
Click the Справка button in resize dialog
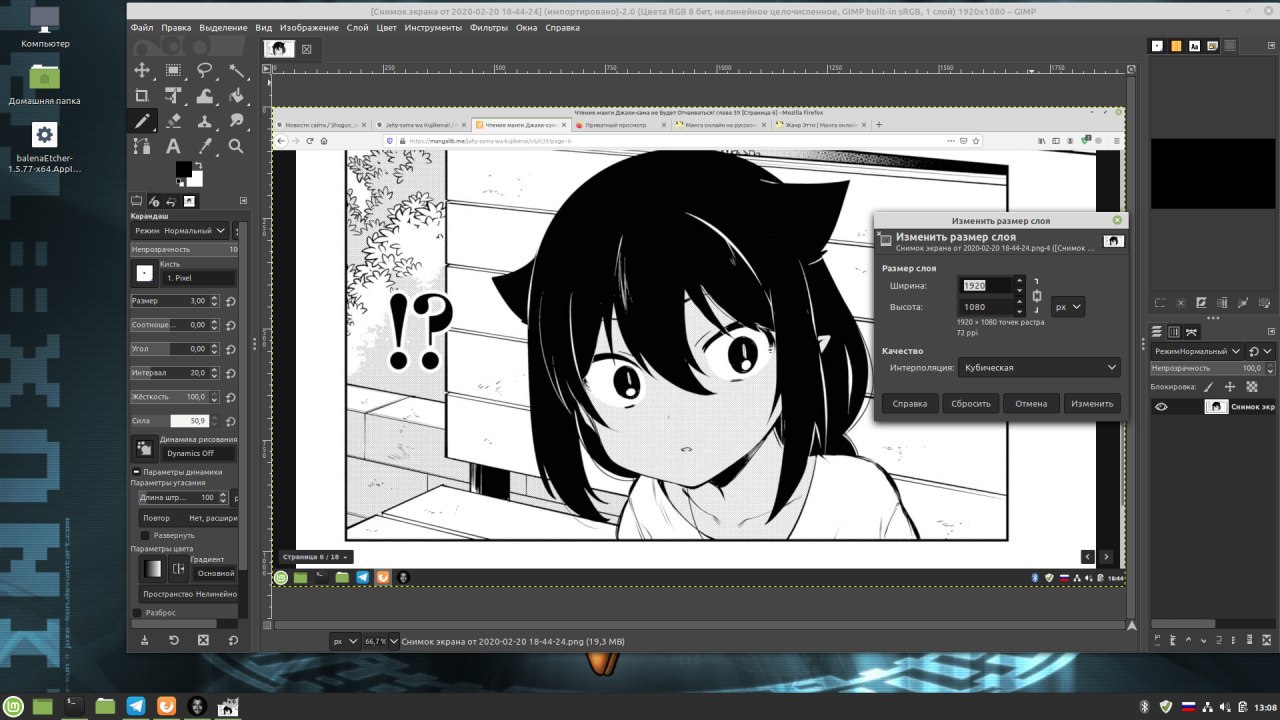910,404
